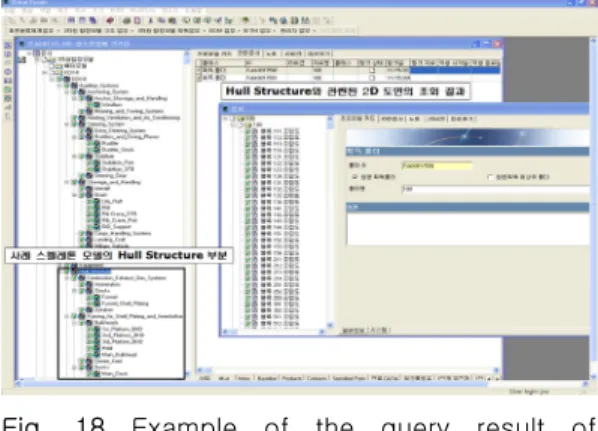This screenshot has height=431, width=598.
Task: Select the Rudder_Stock tree node
Action: tap(117, 150)
